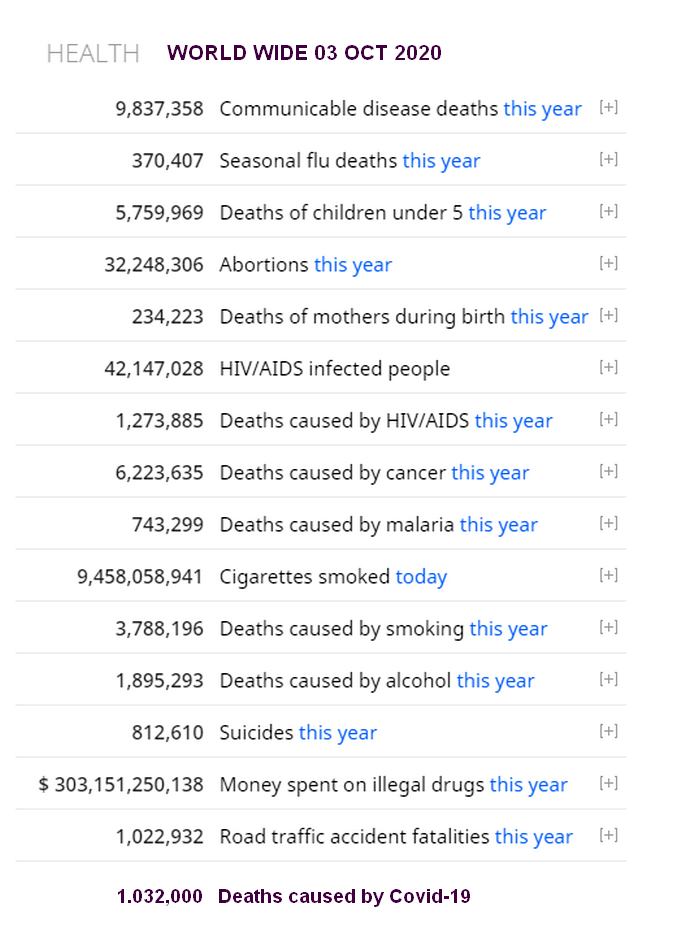699x933 pixels.
Task: Open [+] for Deaths of children under 5
Action: (608, 212)
